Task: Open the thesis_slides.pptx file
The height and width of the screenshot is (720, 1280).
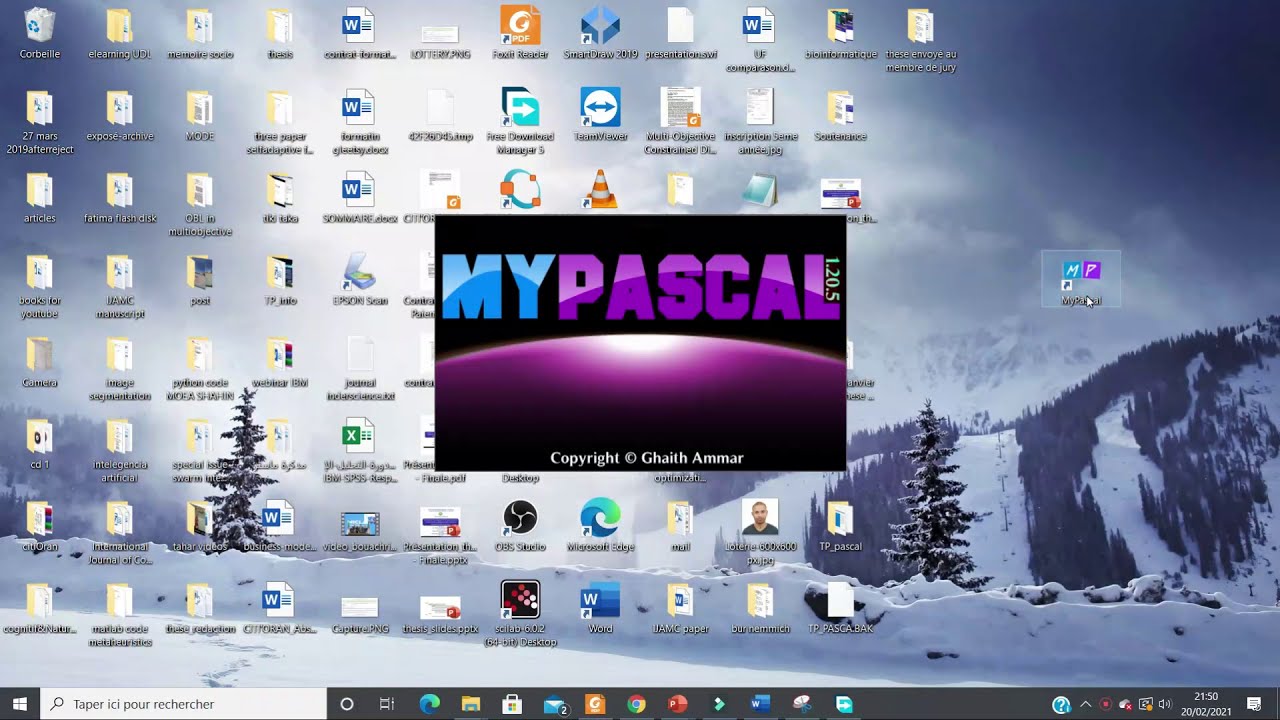Action: [x=440, y=613]
